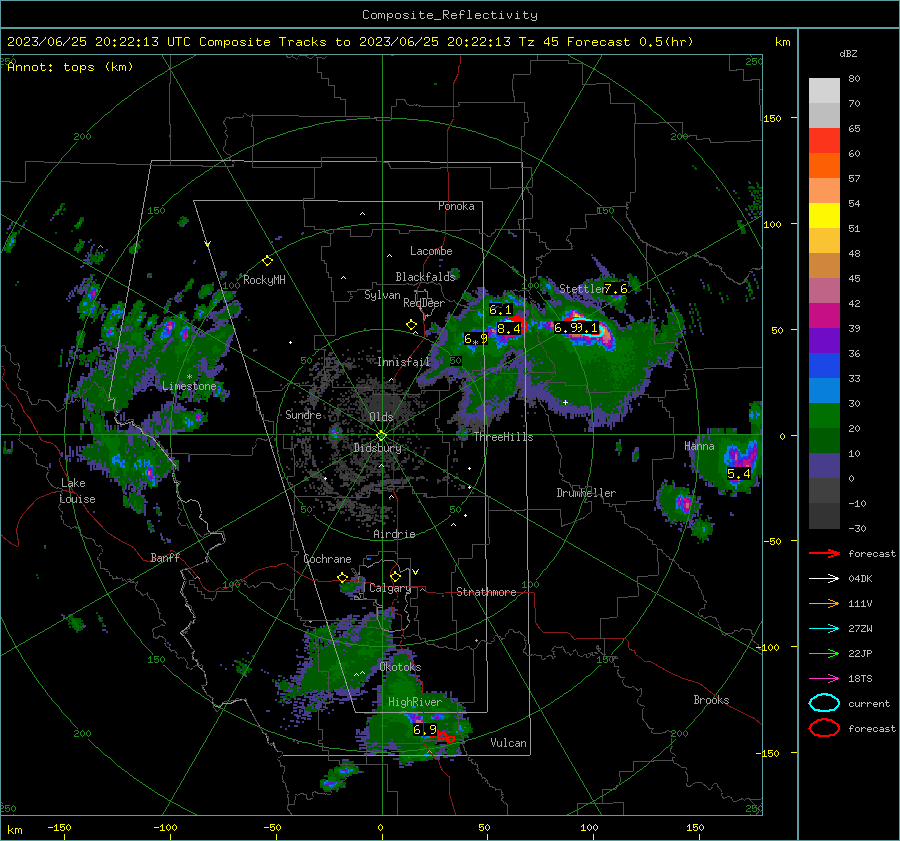This screenshot has width=900, height=841.
Task: Select the red forecast ellipse icon
Action: [824, 728]
